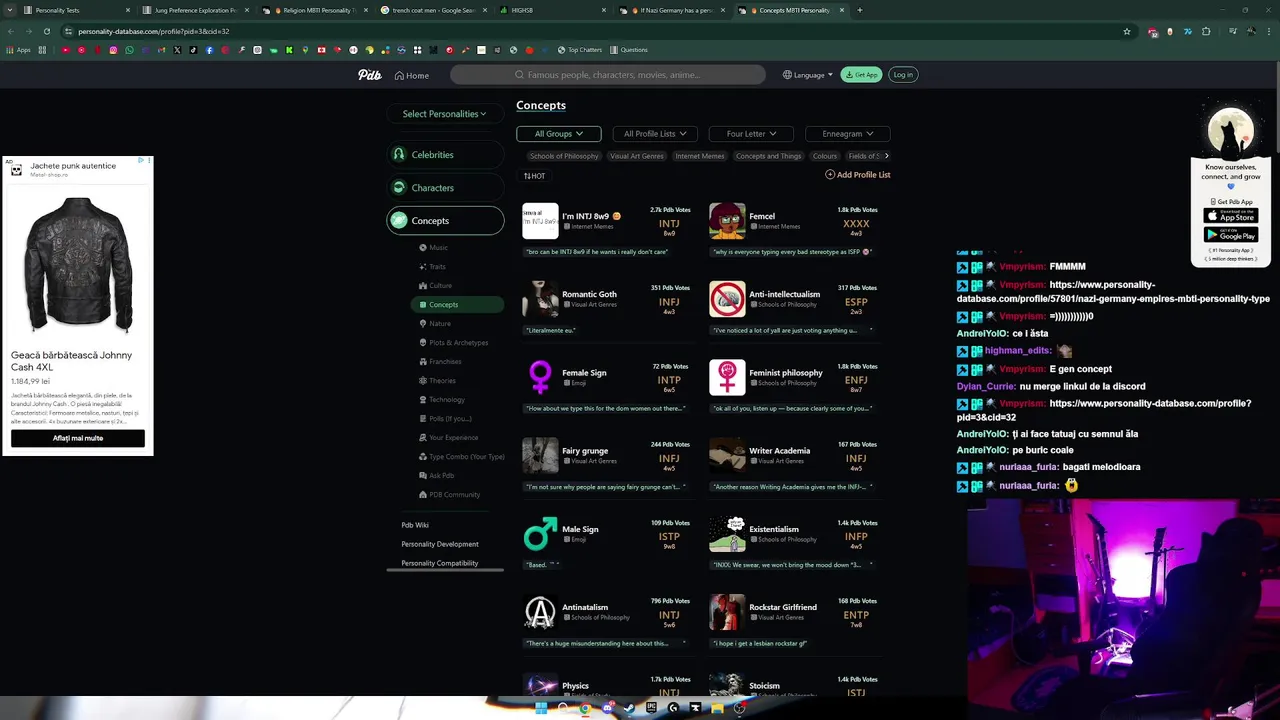Viewport: 1280px width, 720px height.
Task: Open the Writer Academia profile image
Action: pos(727,455)
